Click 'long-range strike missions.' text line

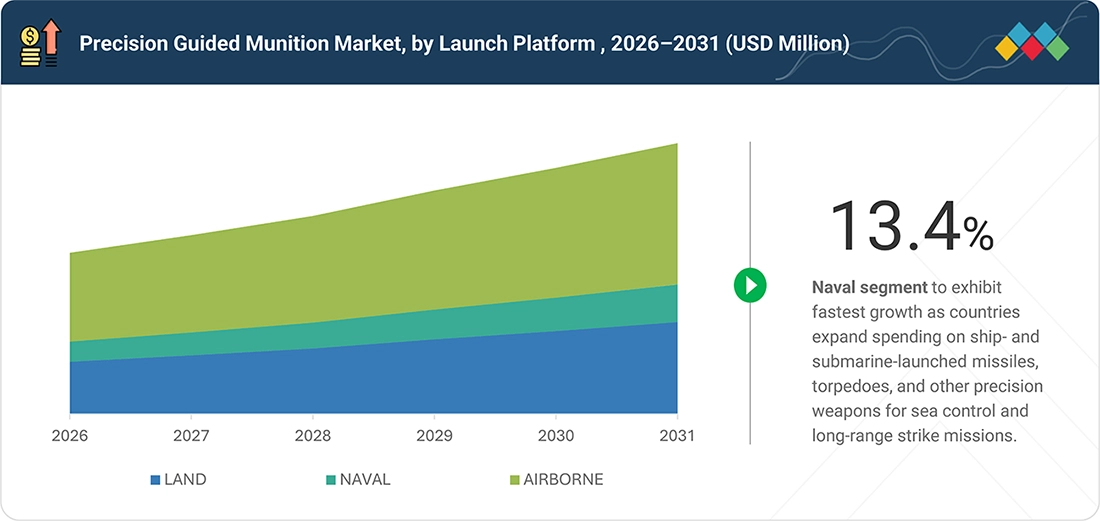pyautogui.click(x=914, y=435)
